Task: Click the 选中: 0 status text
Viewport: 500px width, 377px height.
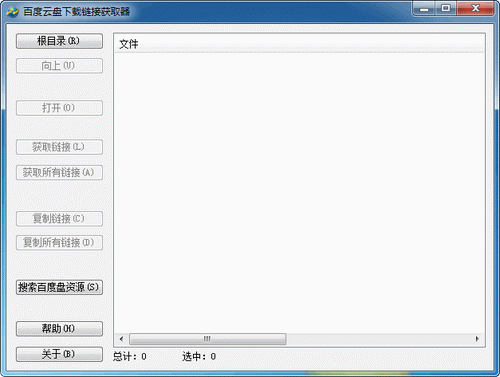Action: [x=199, y=357]
